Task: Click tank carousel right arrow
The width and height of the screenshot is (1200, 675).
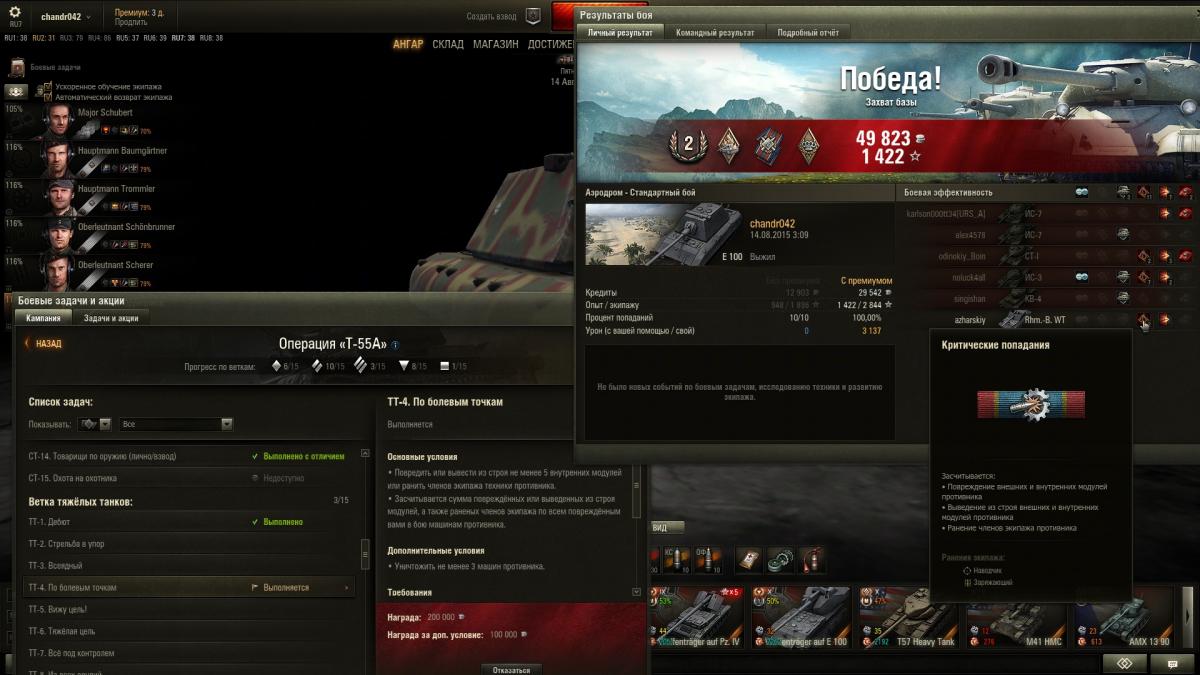Action: (x=1187, y=618)
